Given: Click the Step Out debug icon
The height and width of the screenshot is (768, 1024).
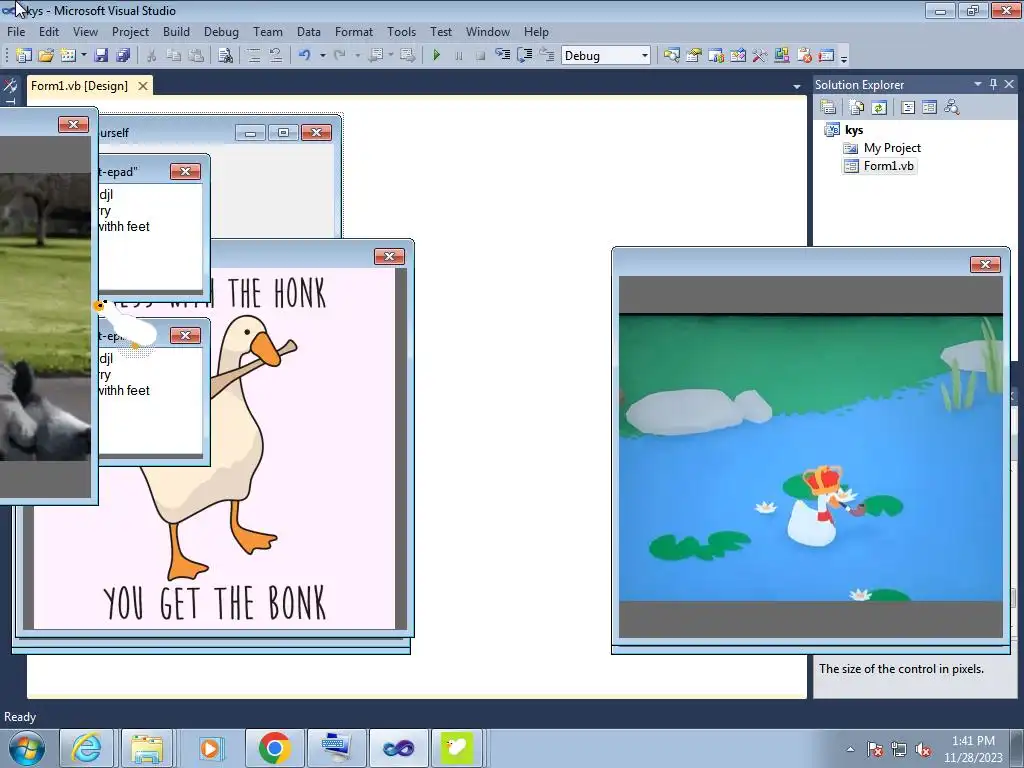Looking at the screenshot, I should (546, 56).
